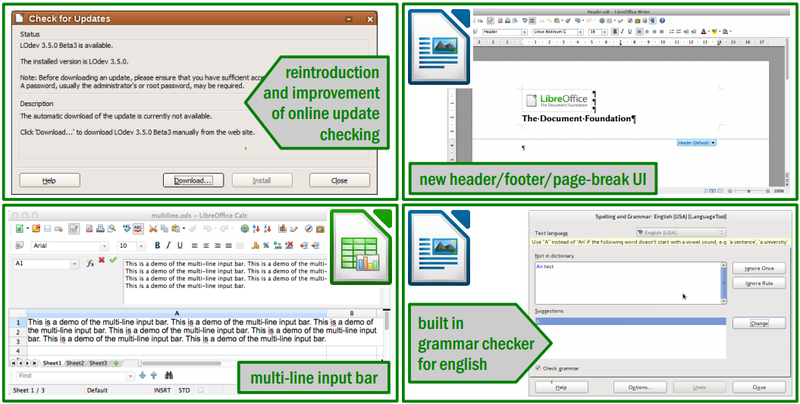Open font size 10 dropdown in Calc
The width and height of the screenshot is (800, 404).
coord(141,246)
